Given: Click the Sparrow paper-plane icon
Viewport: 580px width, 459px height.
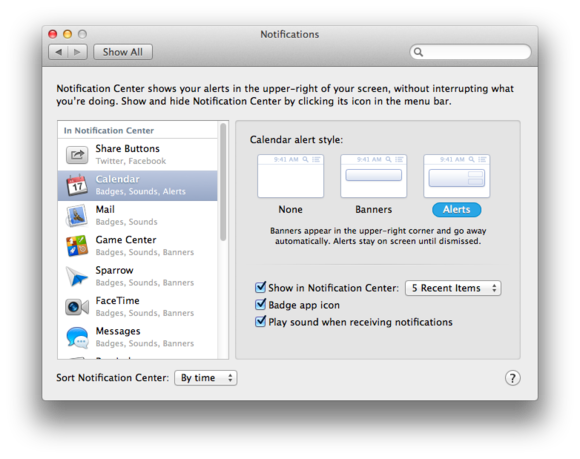Looking at the screenshot, I should pyautogui.click(x=77, y=276).
